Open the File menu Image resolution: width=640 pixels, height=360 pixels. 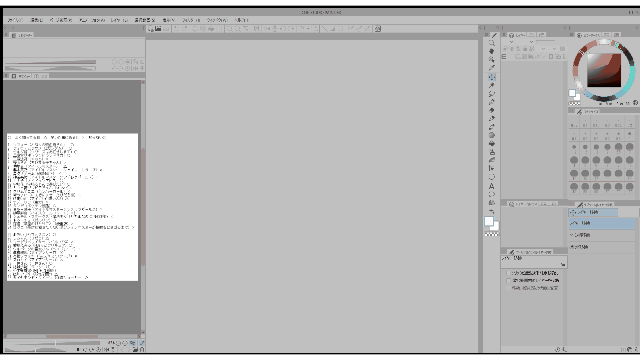[15, 20]
